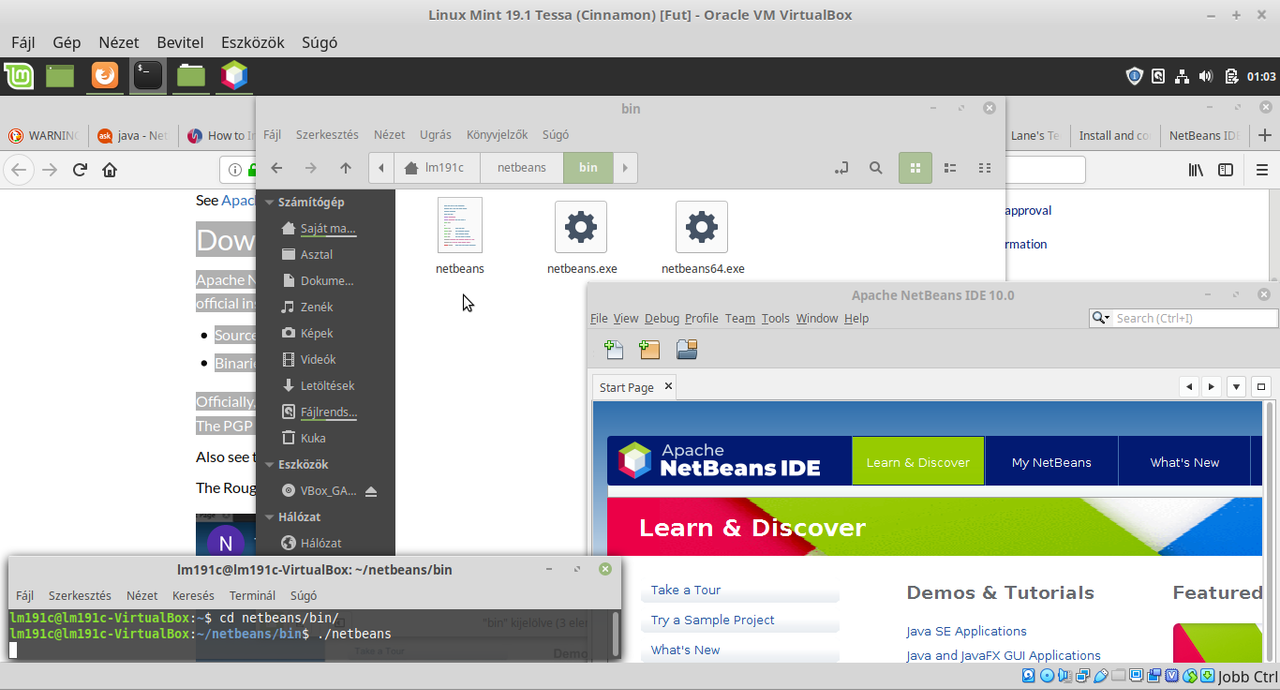Image resolution: width=1280 pixels, height=690 pixels.
Task: Click the NetBeans New Project icon
Action: [650, 349]
